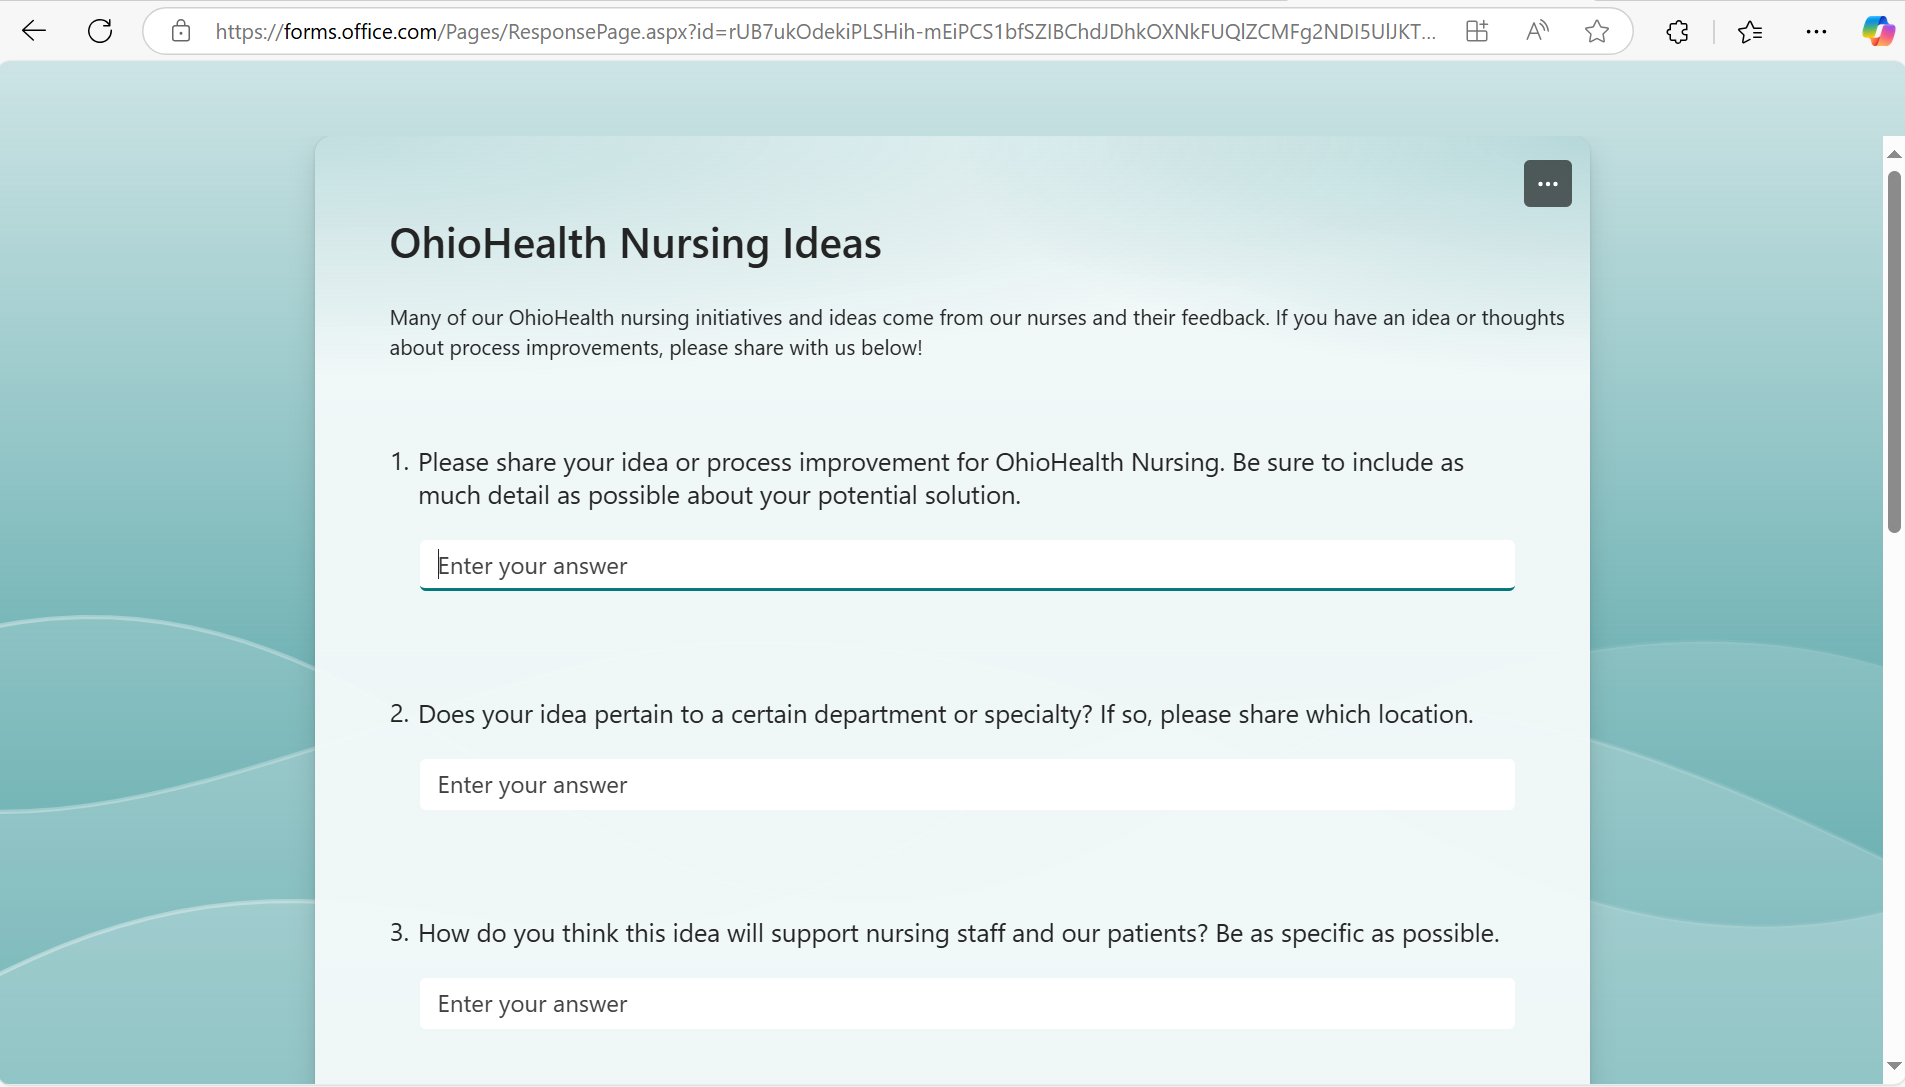View site information lock icon
Screen dimensions: 1905x1087
(x=181, y=31)
